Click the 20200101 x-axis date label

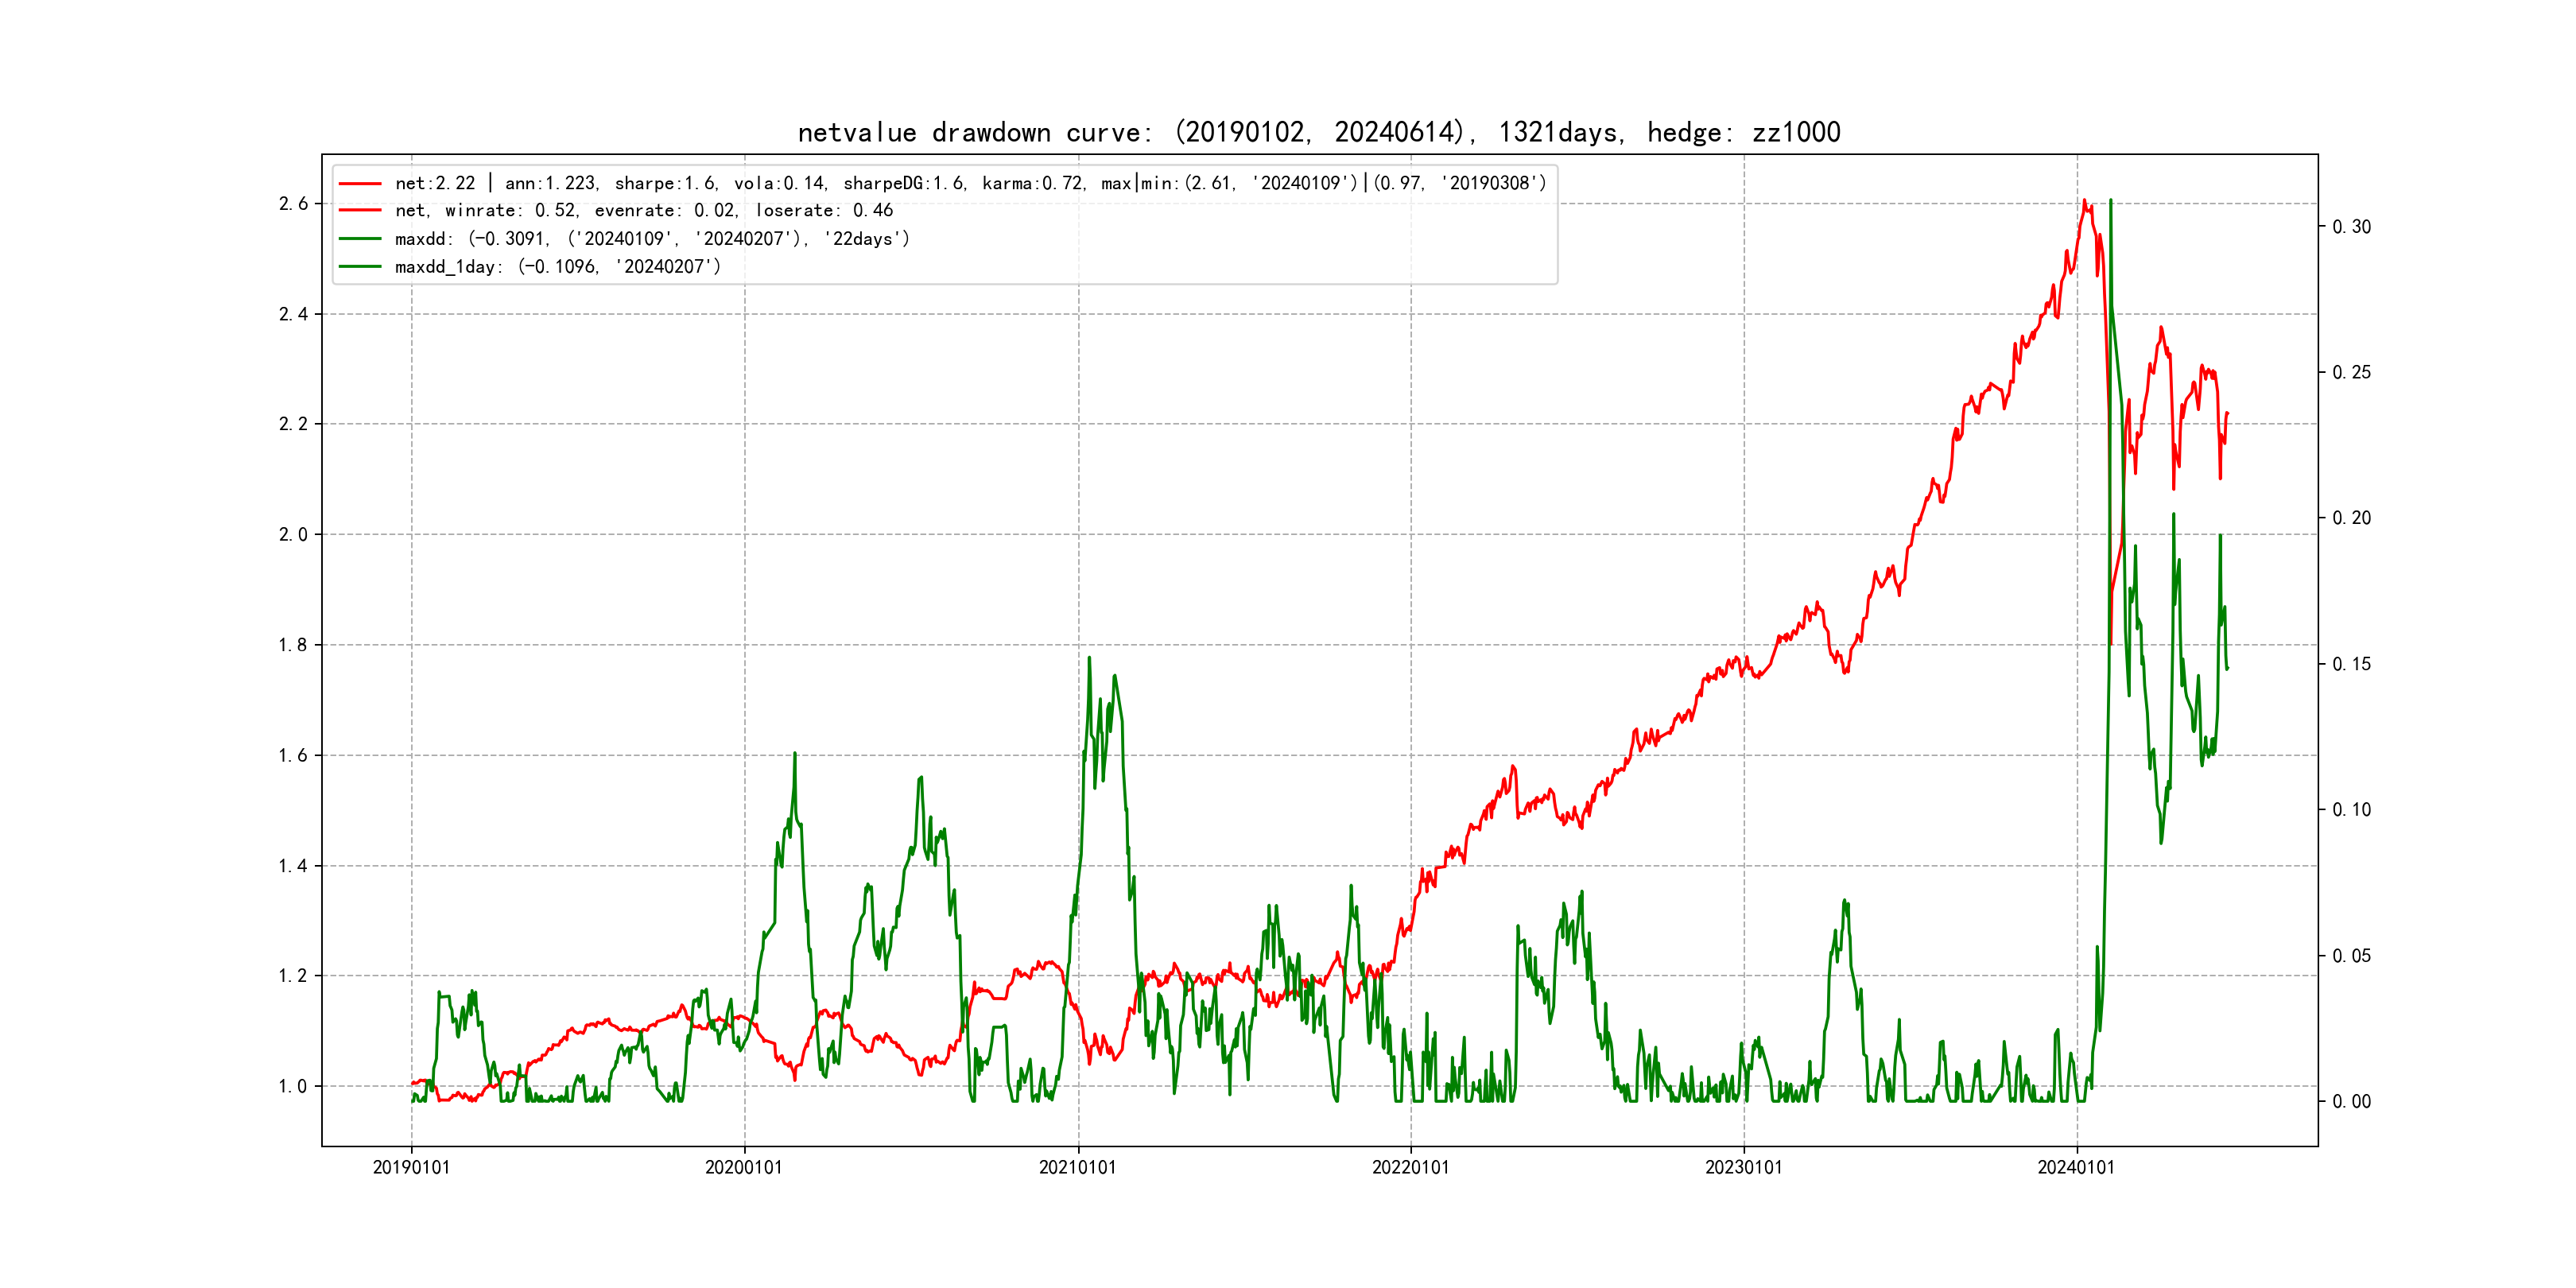[743, 1167]
